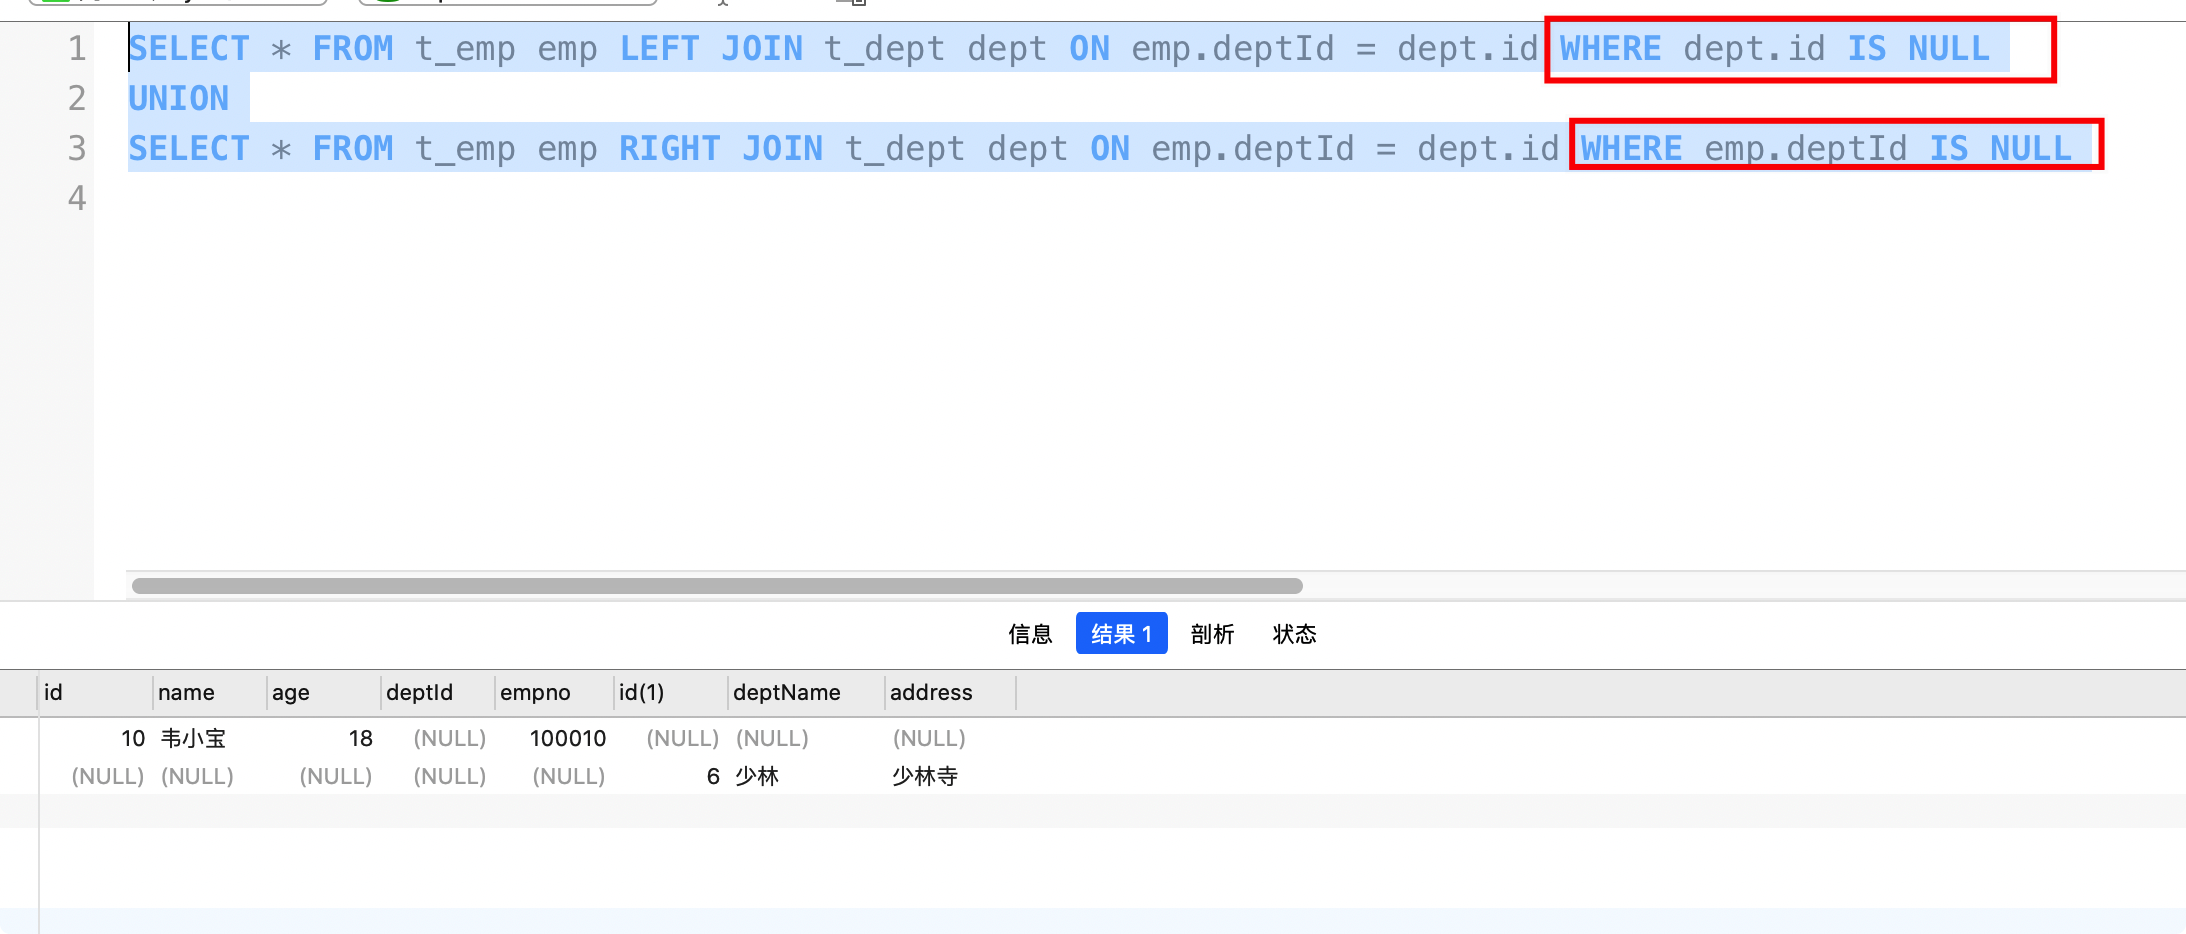This screenshot has height=934, width=2186.
Task: Click line number 2 in the SQL editor
Action: pyautogui.click(x=77, y=97)
